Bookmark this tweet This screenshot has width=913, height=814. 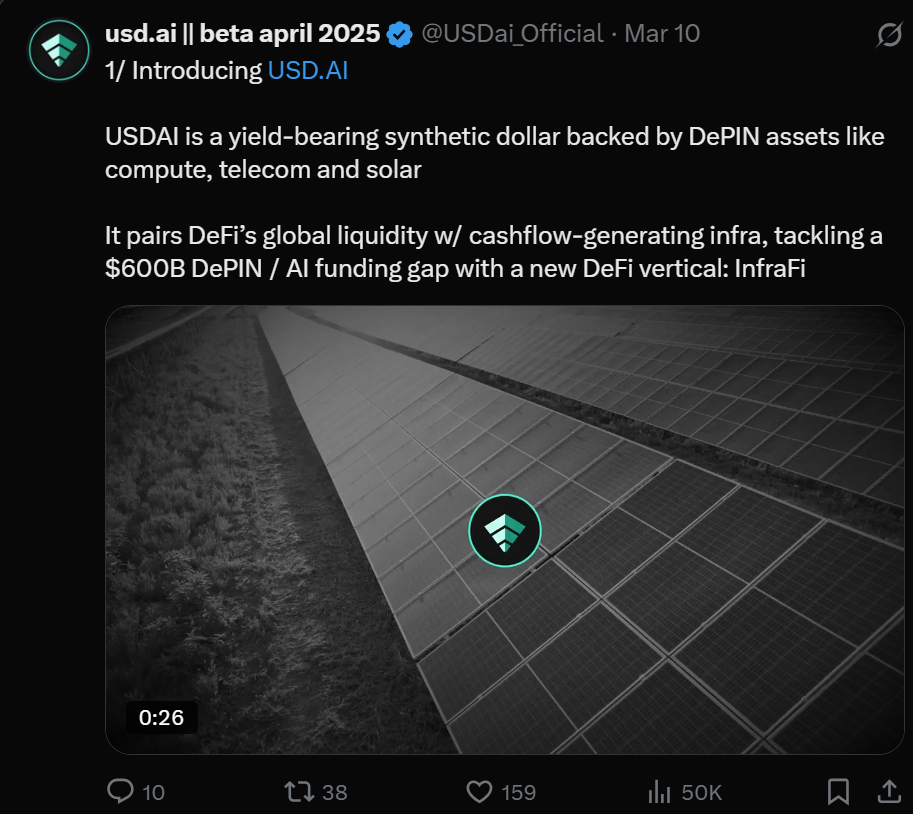tap(838, 792)
